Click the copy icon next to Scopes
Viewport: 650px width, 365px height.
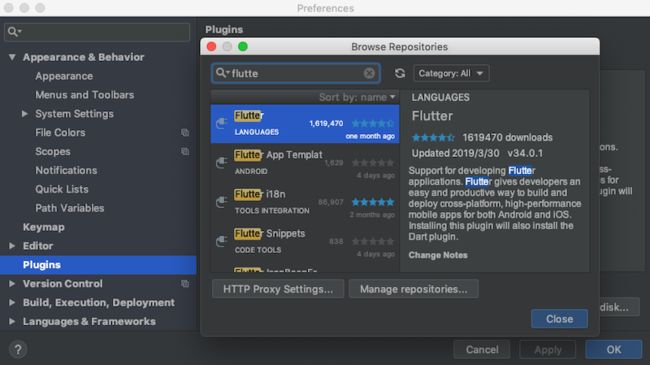tap(185, 151)
